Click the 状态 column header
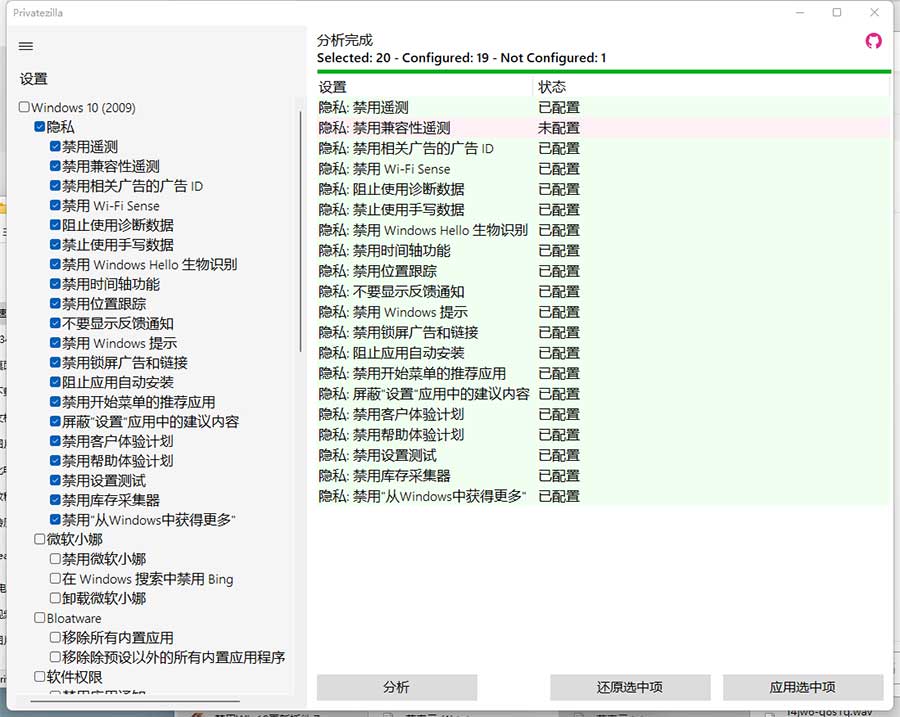The width and height of the screenshot is (900, 717). [711, 87]
